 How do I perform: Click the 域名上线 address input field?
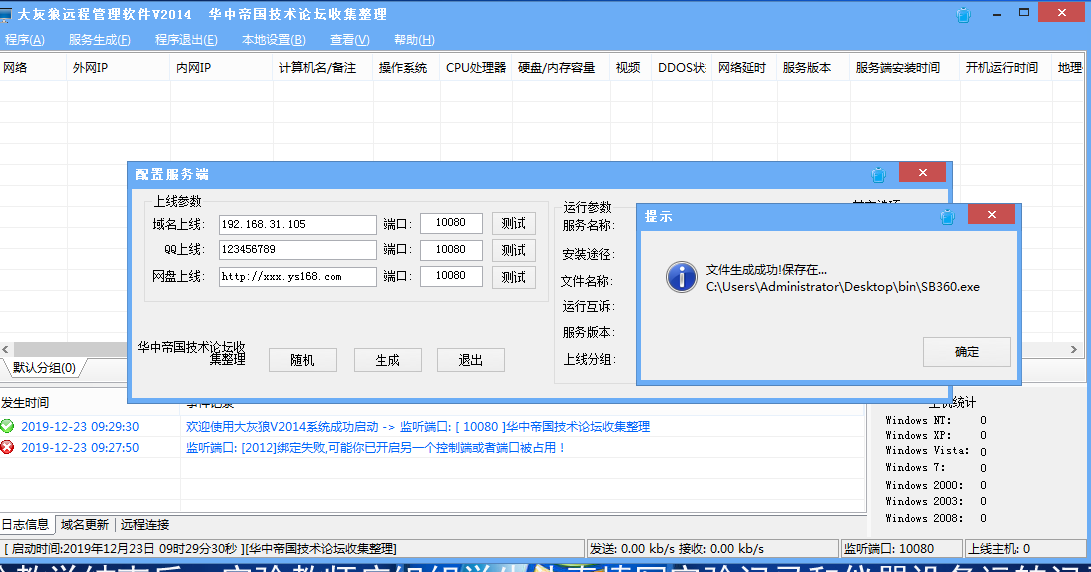pyautogui.click(x=297, y=224)
